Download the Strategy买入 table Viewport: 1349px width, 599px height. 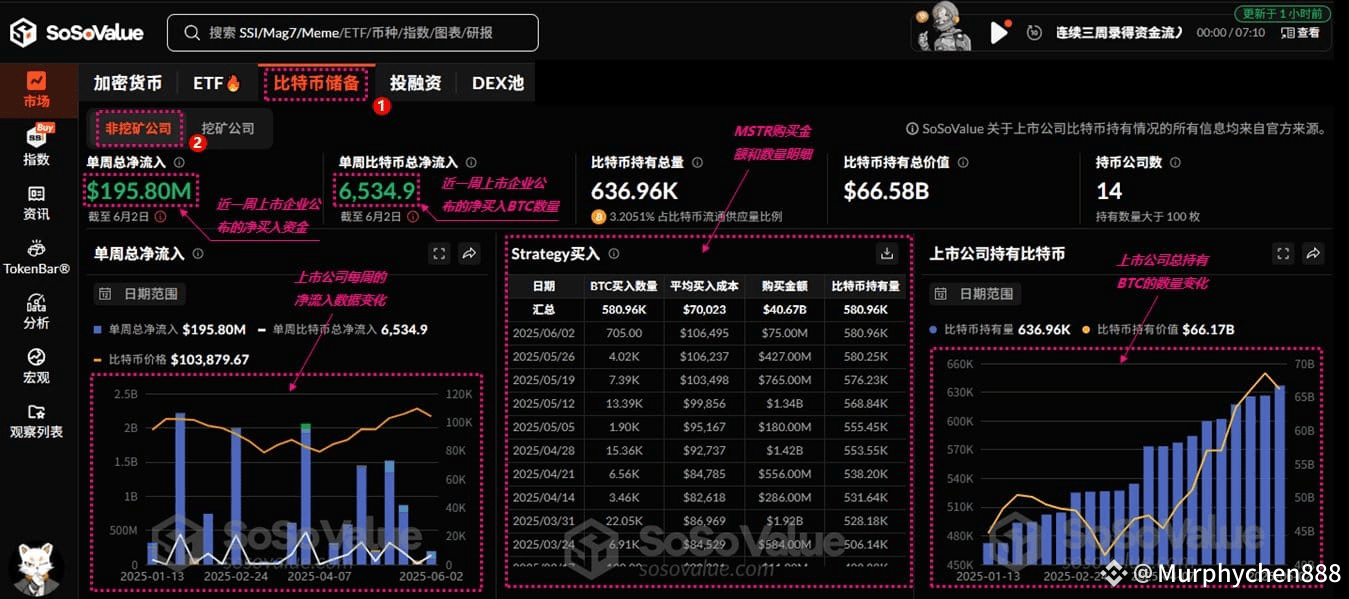point(886,254)
